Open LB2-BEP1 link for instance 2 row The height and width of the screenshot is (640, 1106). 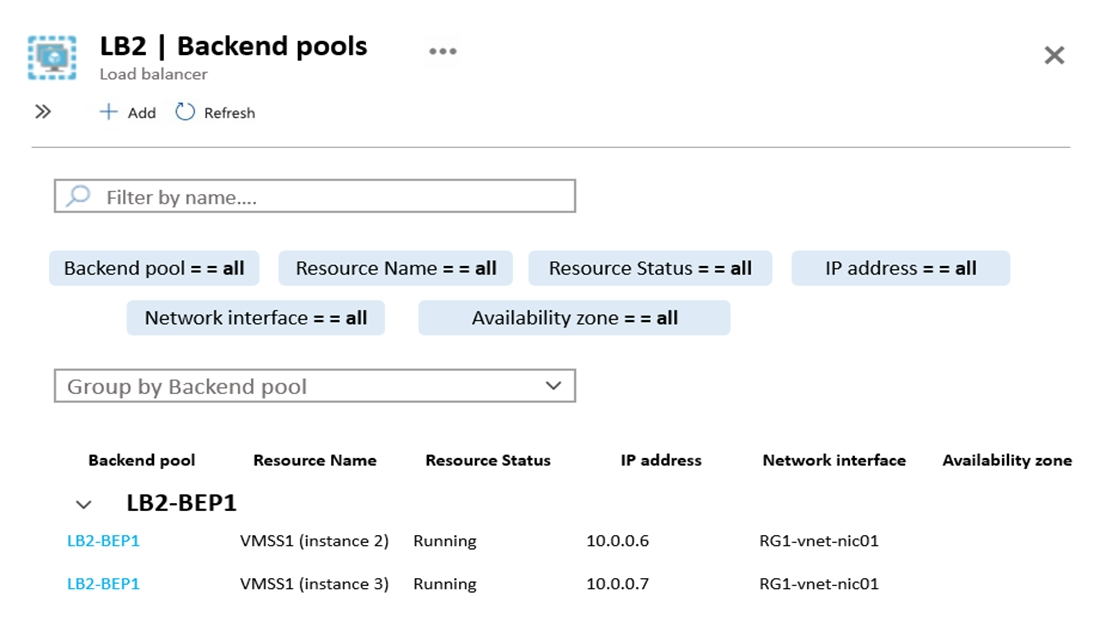[x=103, y=541]
